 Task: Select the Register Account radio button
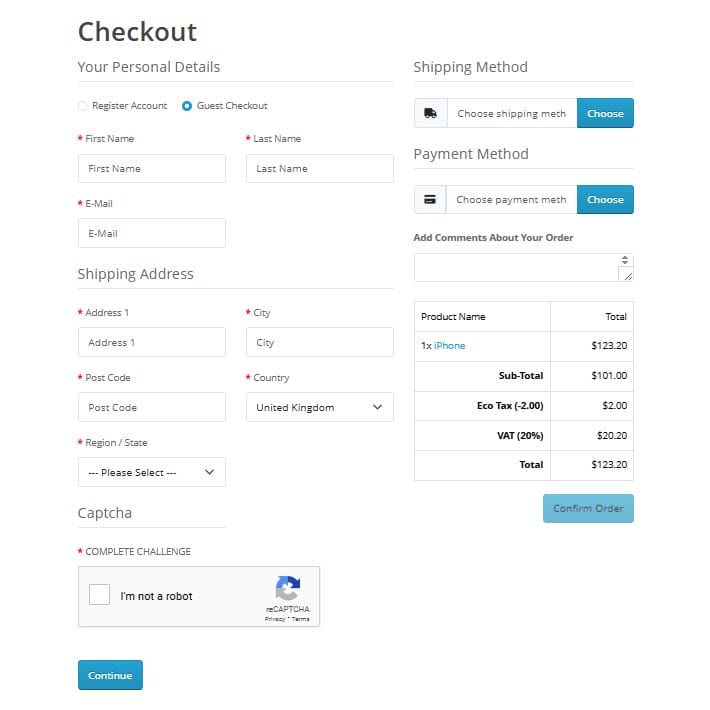(x=82, y=106)
